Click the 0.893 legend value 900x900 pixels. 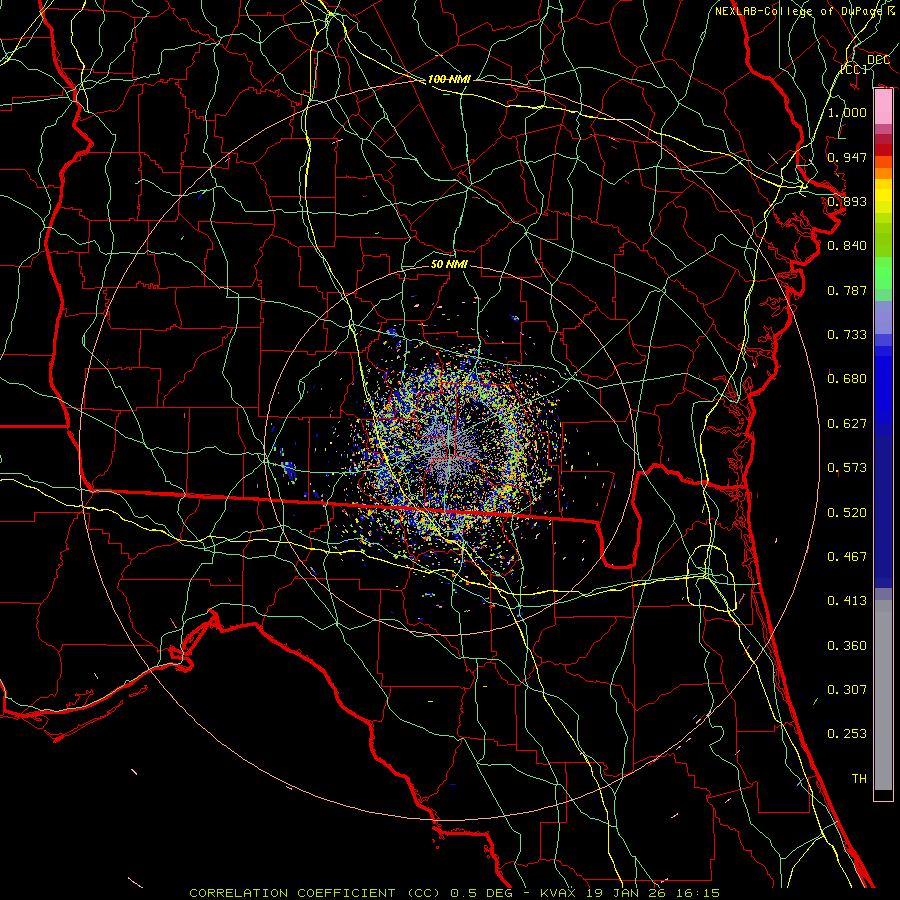pos(847,201)
